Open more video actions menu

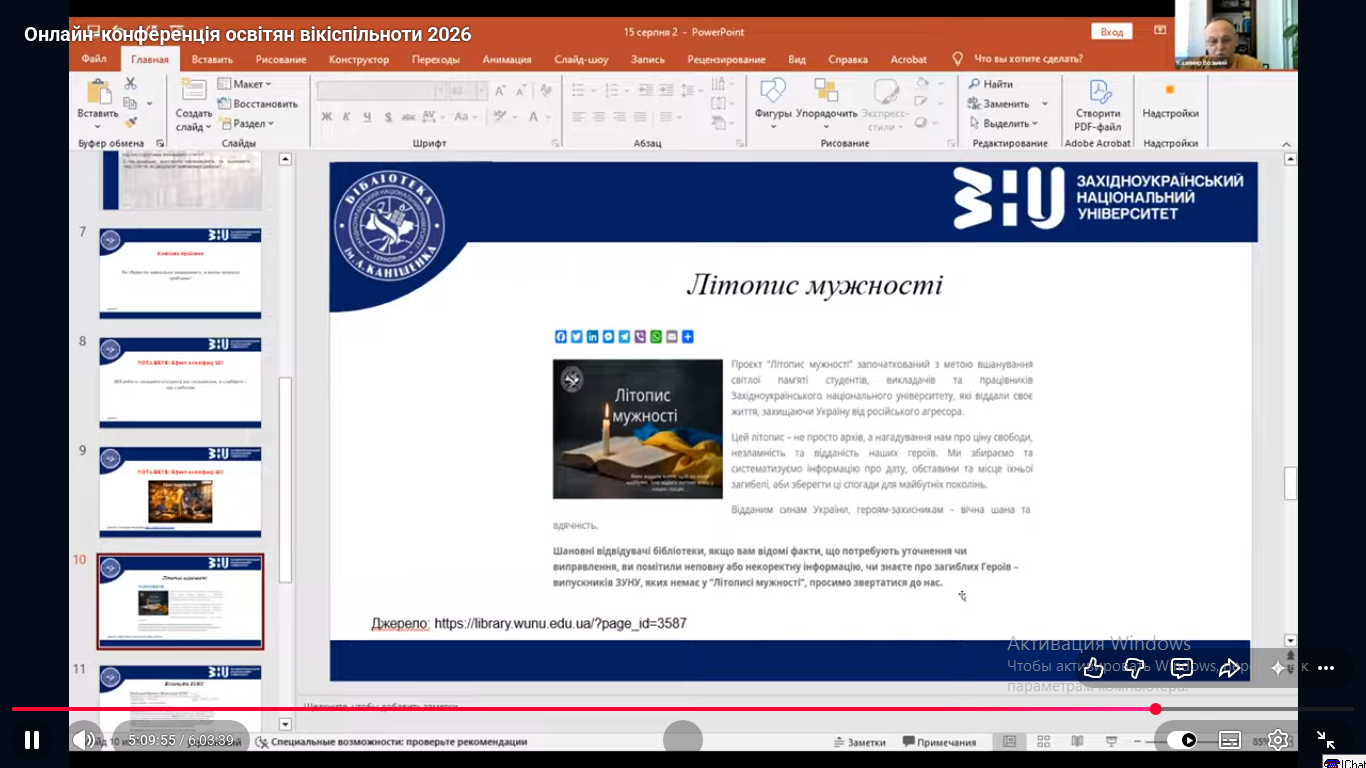1326,668
